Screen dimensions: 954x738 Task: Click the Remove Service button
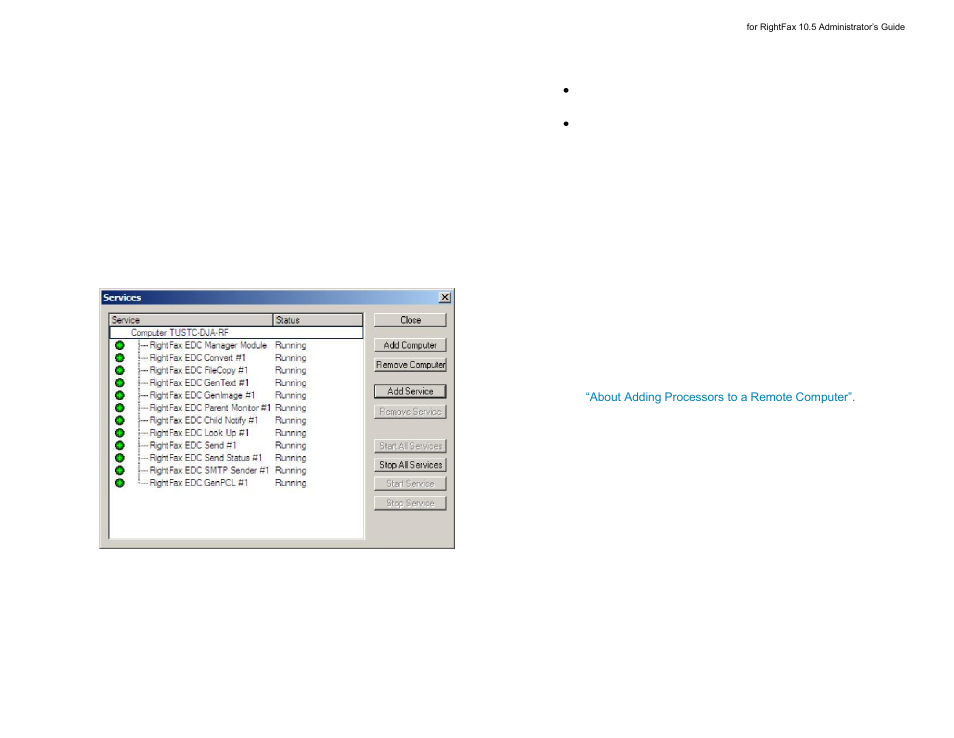[410, 412]
